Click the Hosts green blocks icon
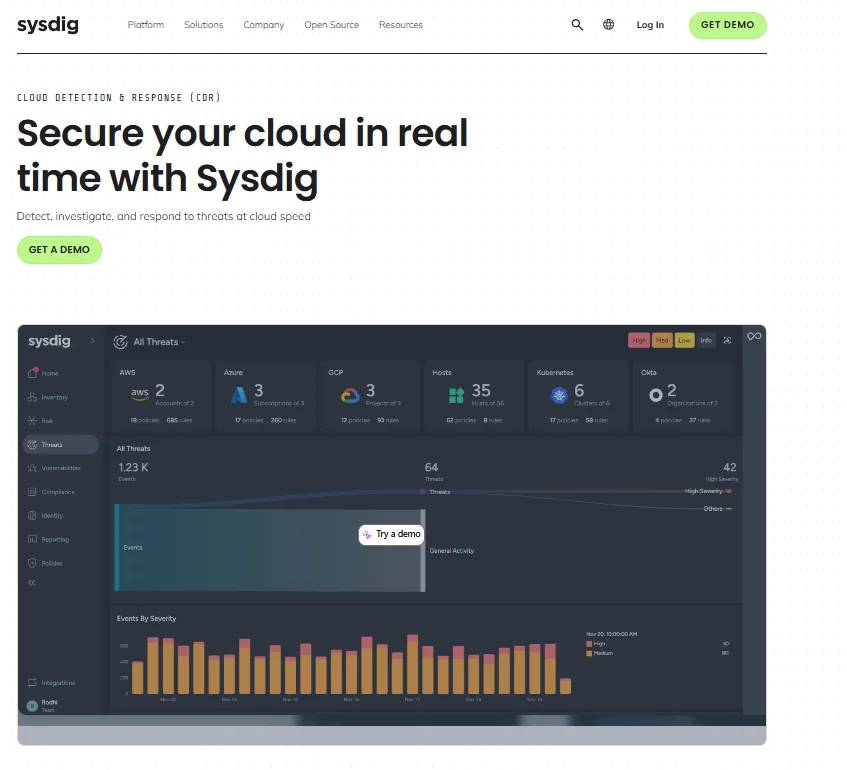The width and height of the screenshot is (847, 770). point(456,396)
